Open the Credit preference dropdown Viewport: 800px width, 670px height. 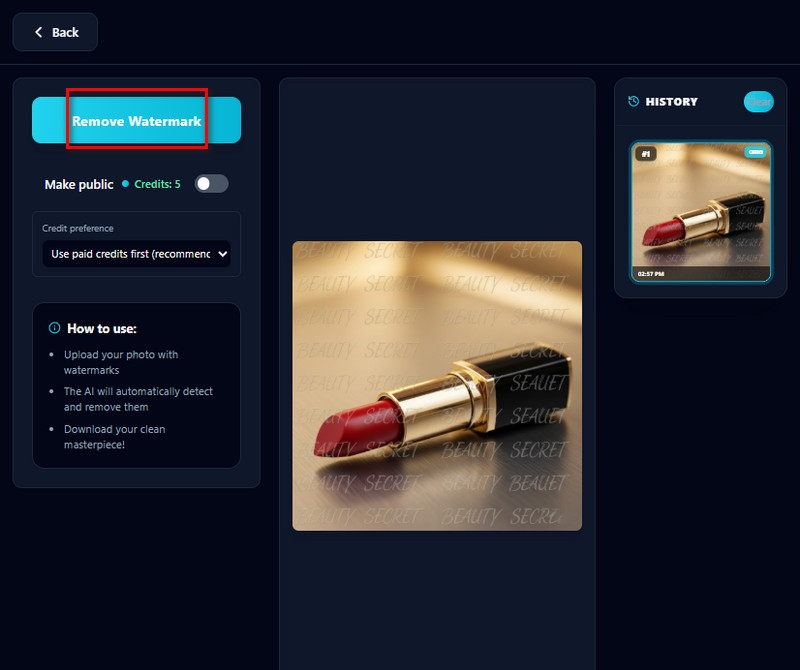click(136, 254)
